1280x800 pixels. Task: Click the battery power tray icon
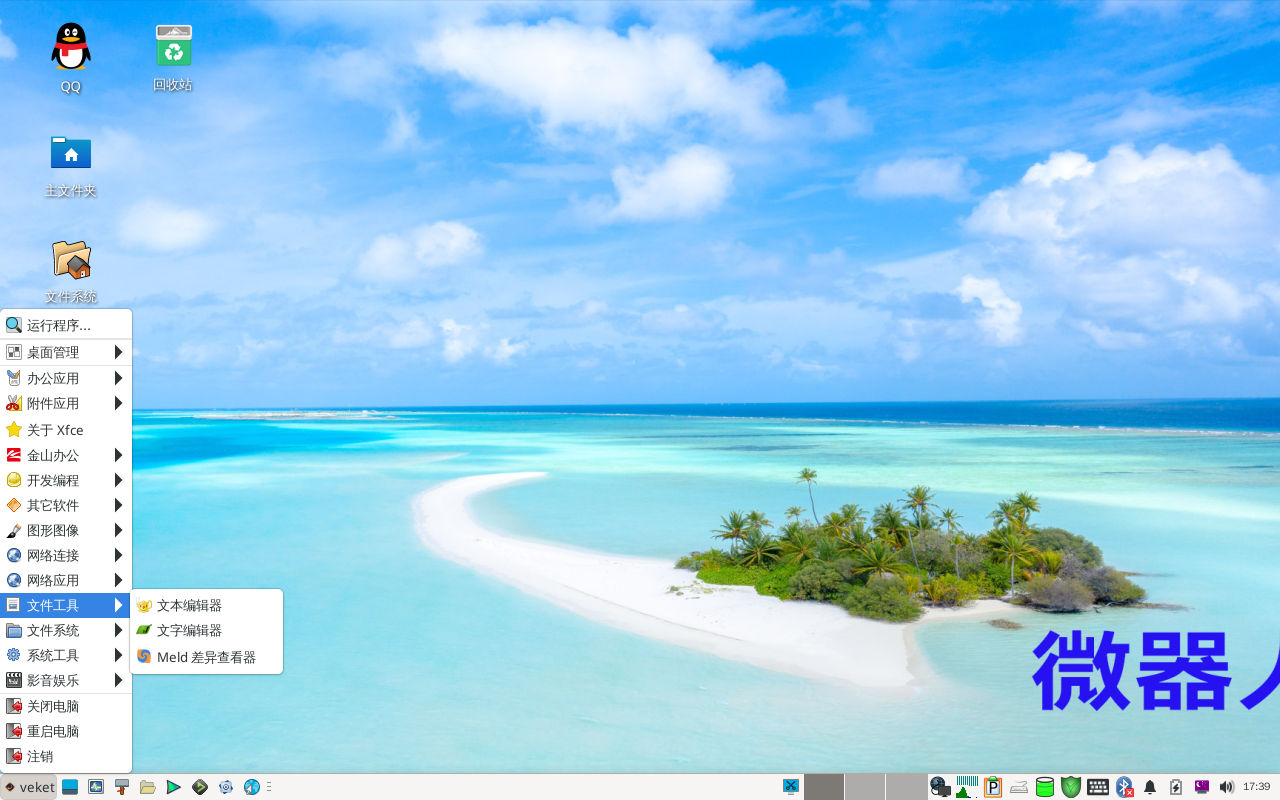[1176, 787]
